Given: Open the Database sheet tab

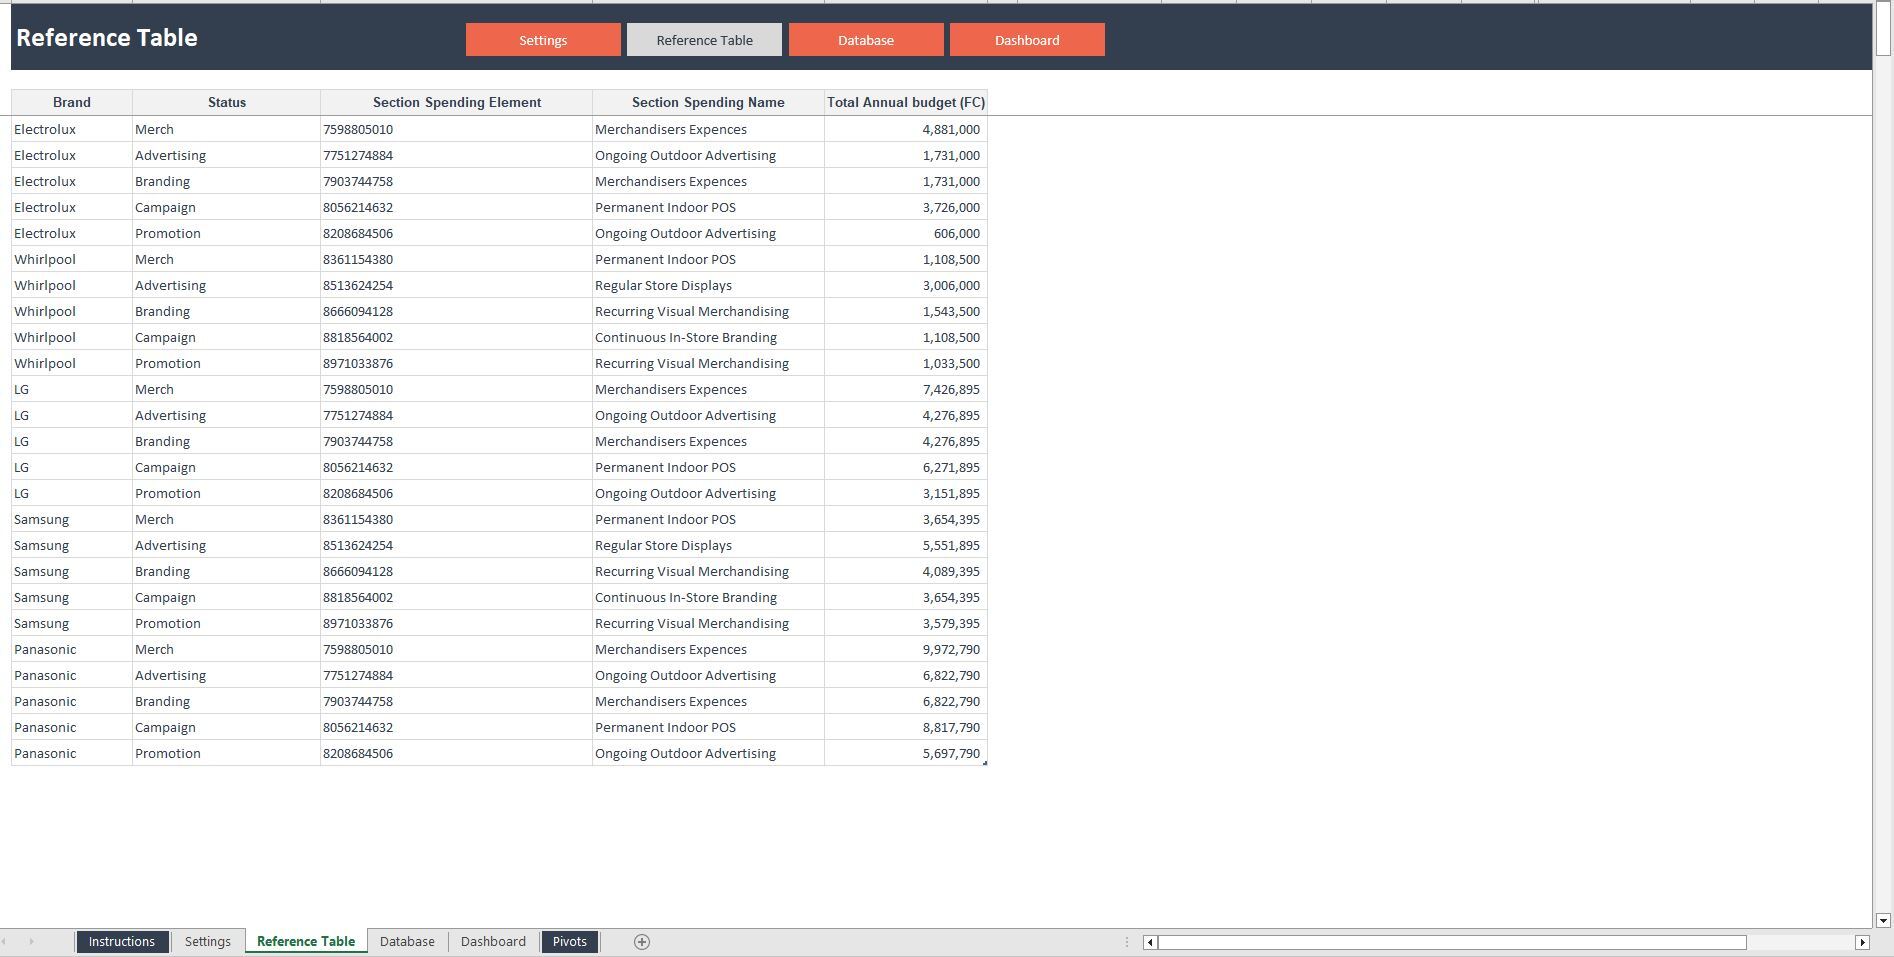Looking at the screenshot, I should pos(407,941).
